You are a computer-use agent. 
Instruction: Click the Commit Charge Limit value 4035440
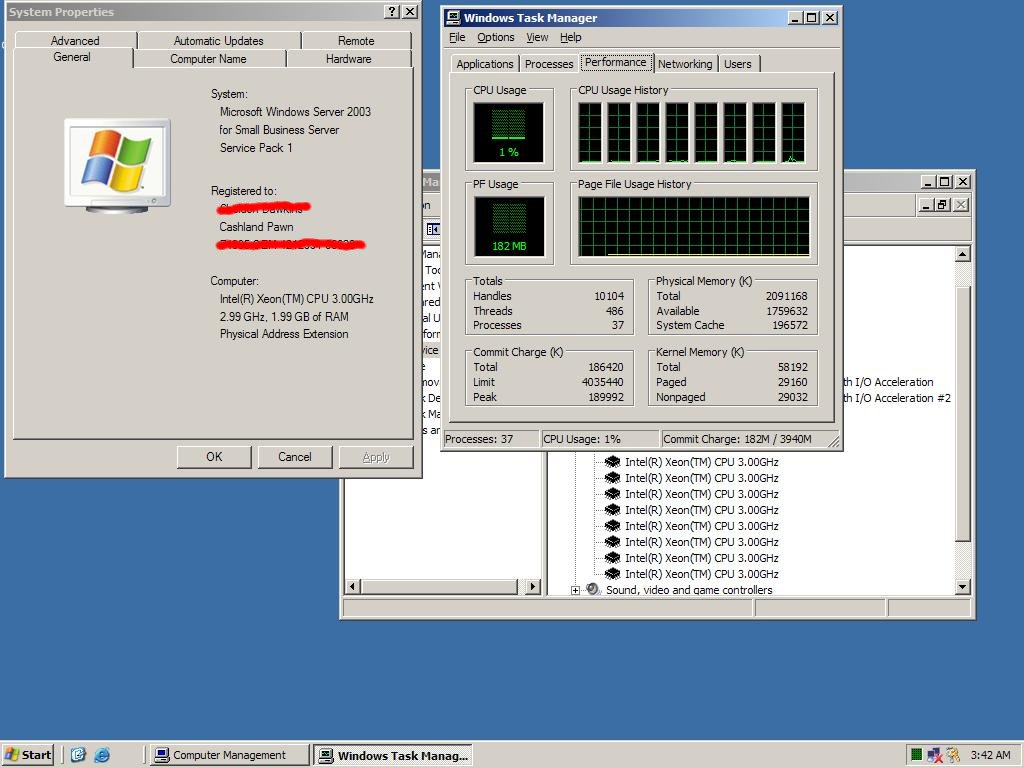coord(602,382)
